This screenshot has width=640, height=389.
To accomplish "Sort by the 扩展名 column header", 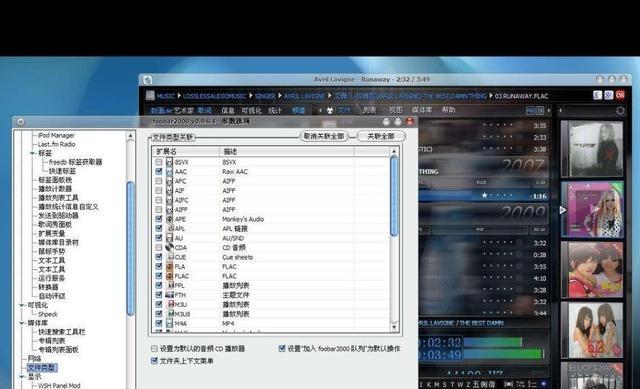I will 185,151.
